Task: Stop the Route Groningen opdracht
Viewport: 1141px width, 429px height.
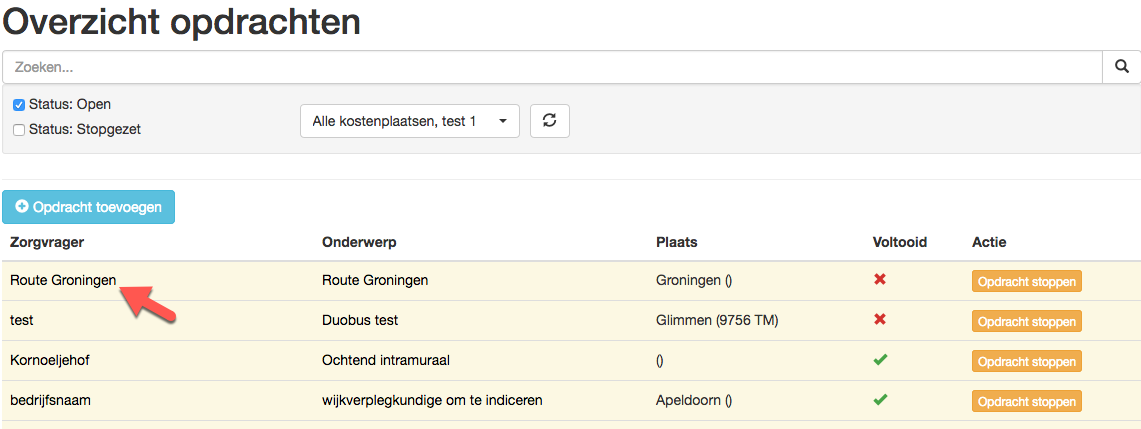Action: coord(1027,281)
